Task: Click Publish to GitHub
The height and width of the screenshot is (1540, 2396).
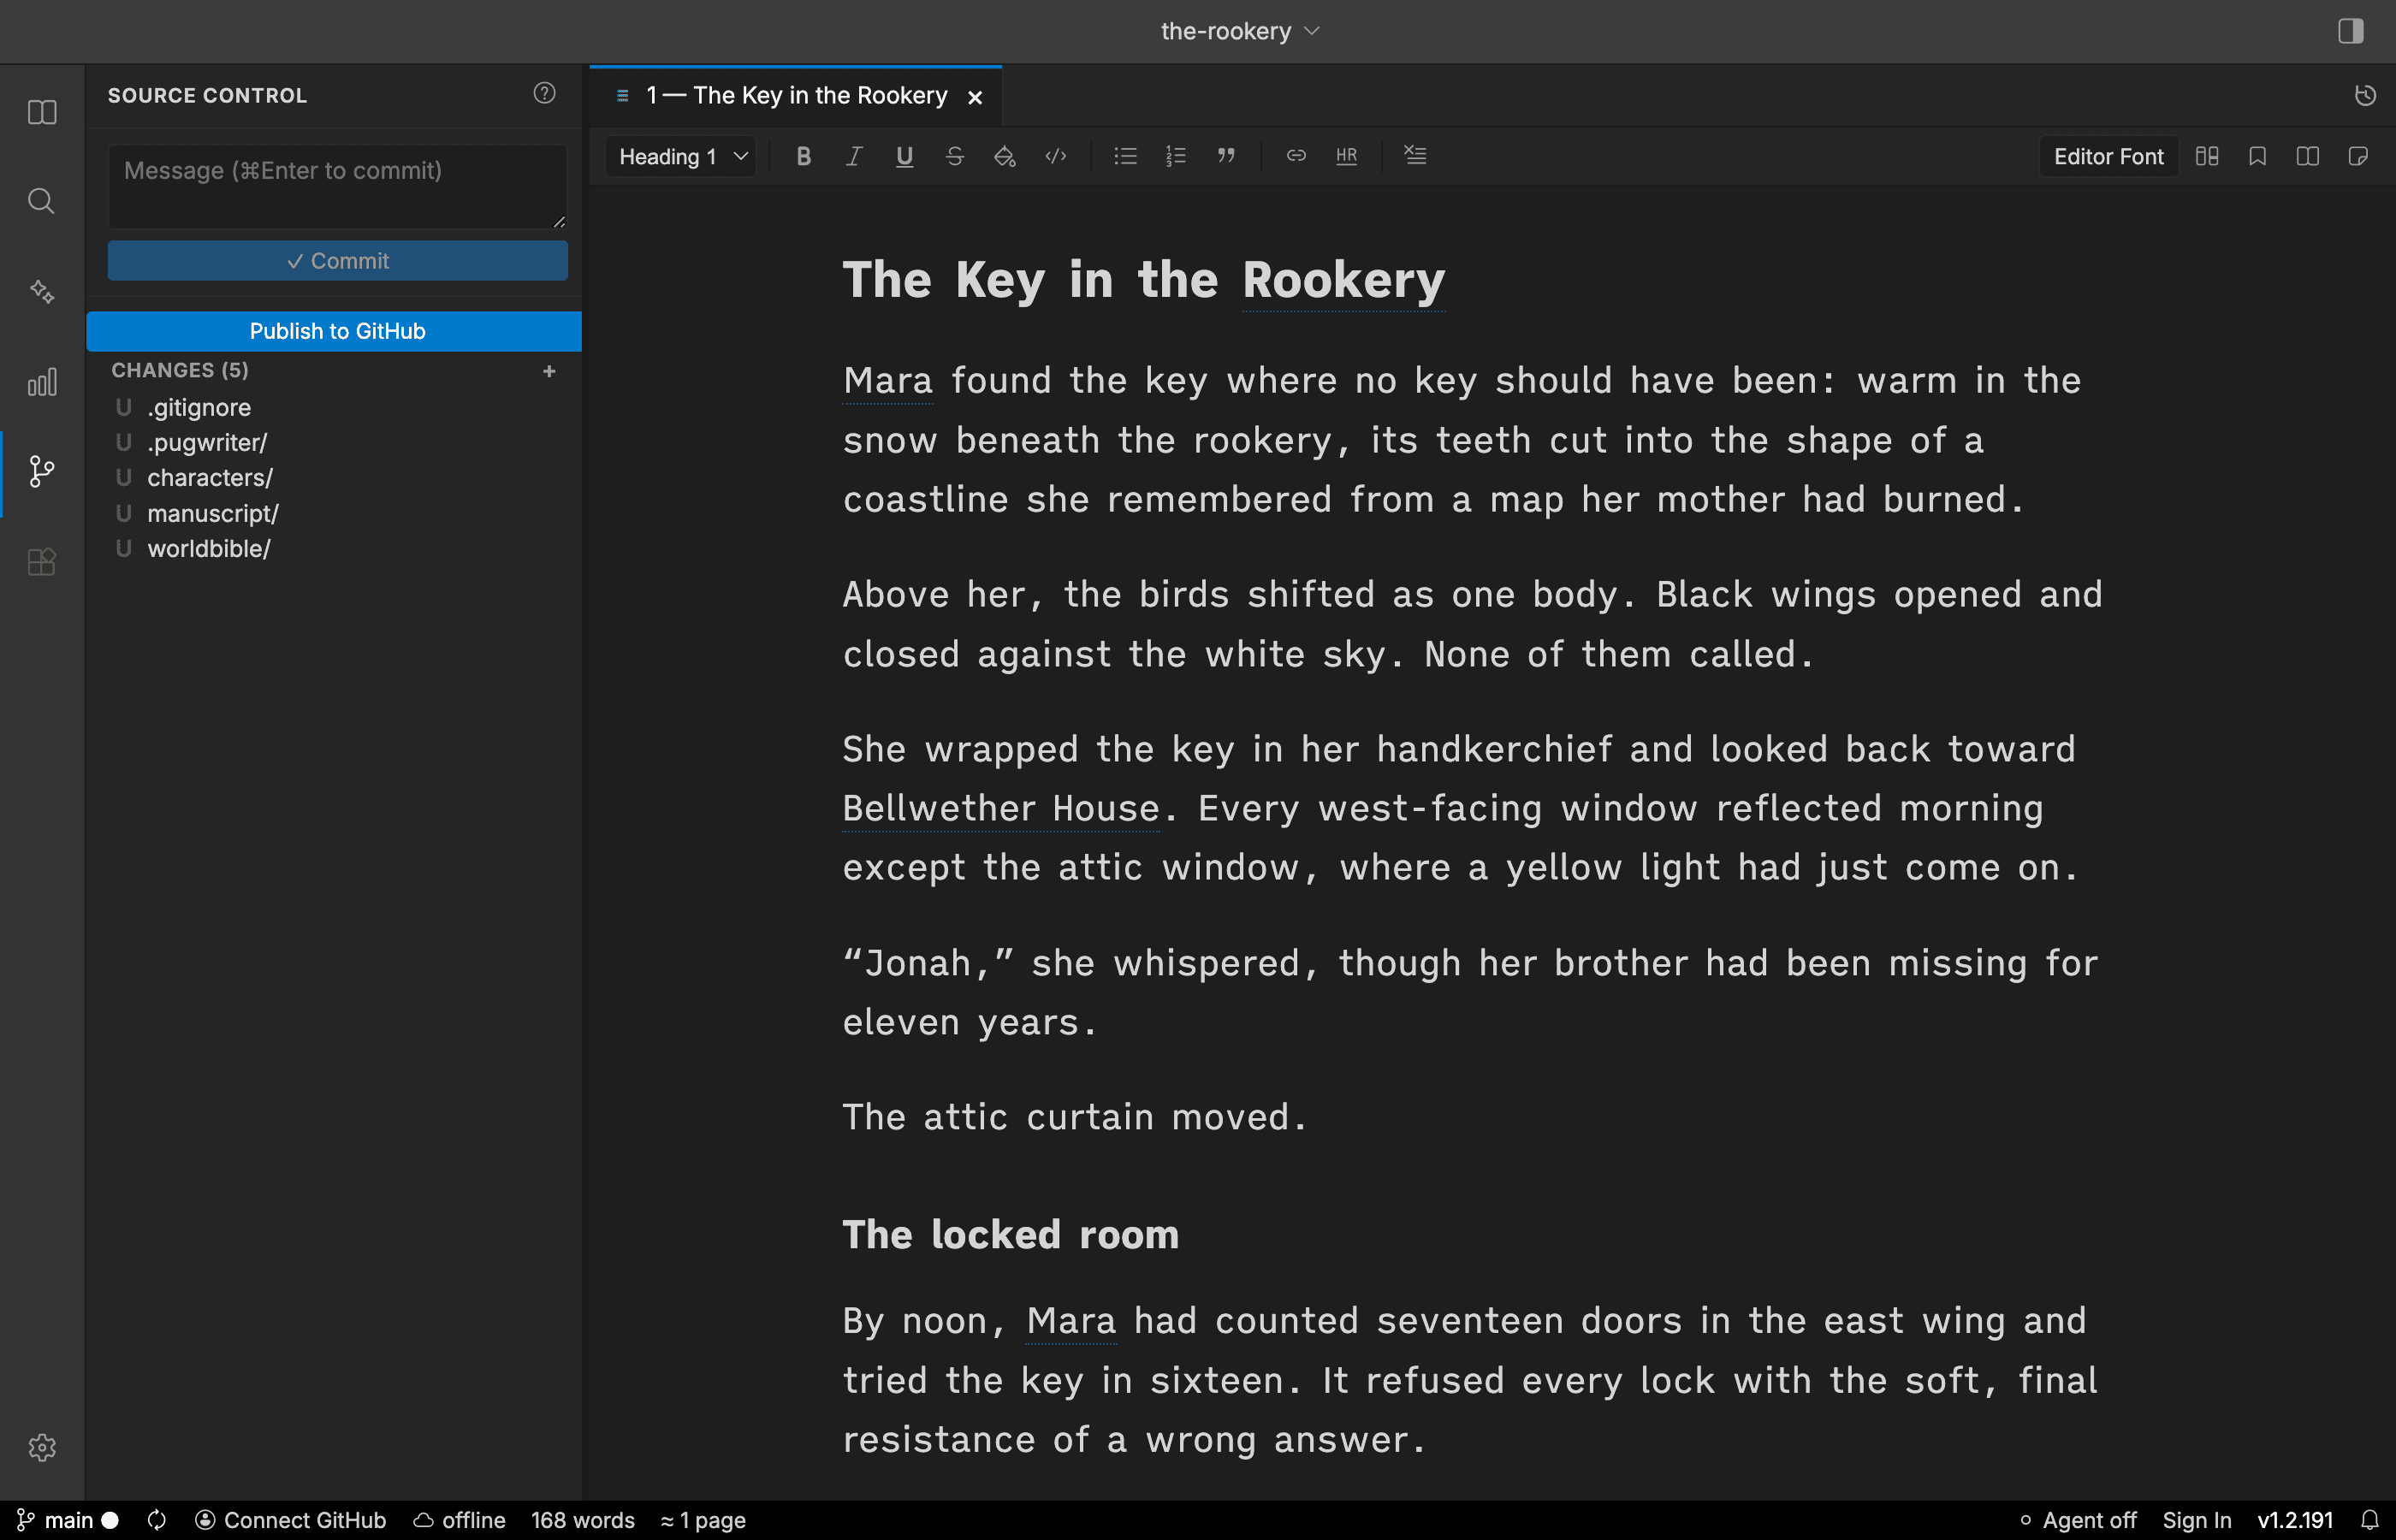Action: (x=334, y=331)
